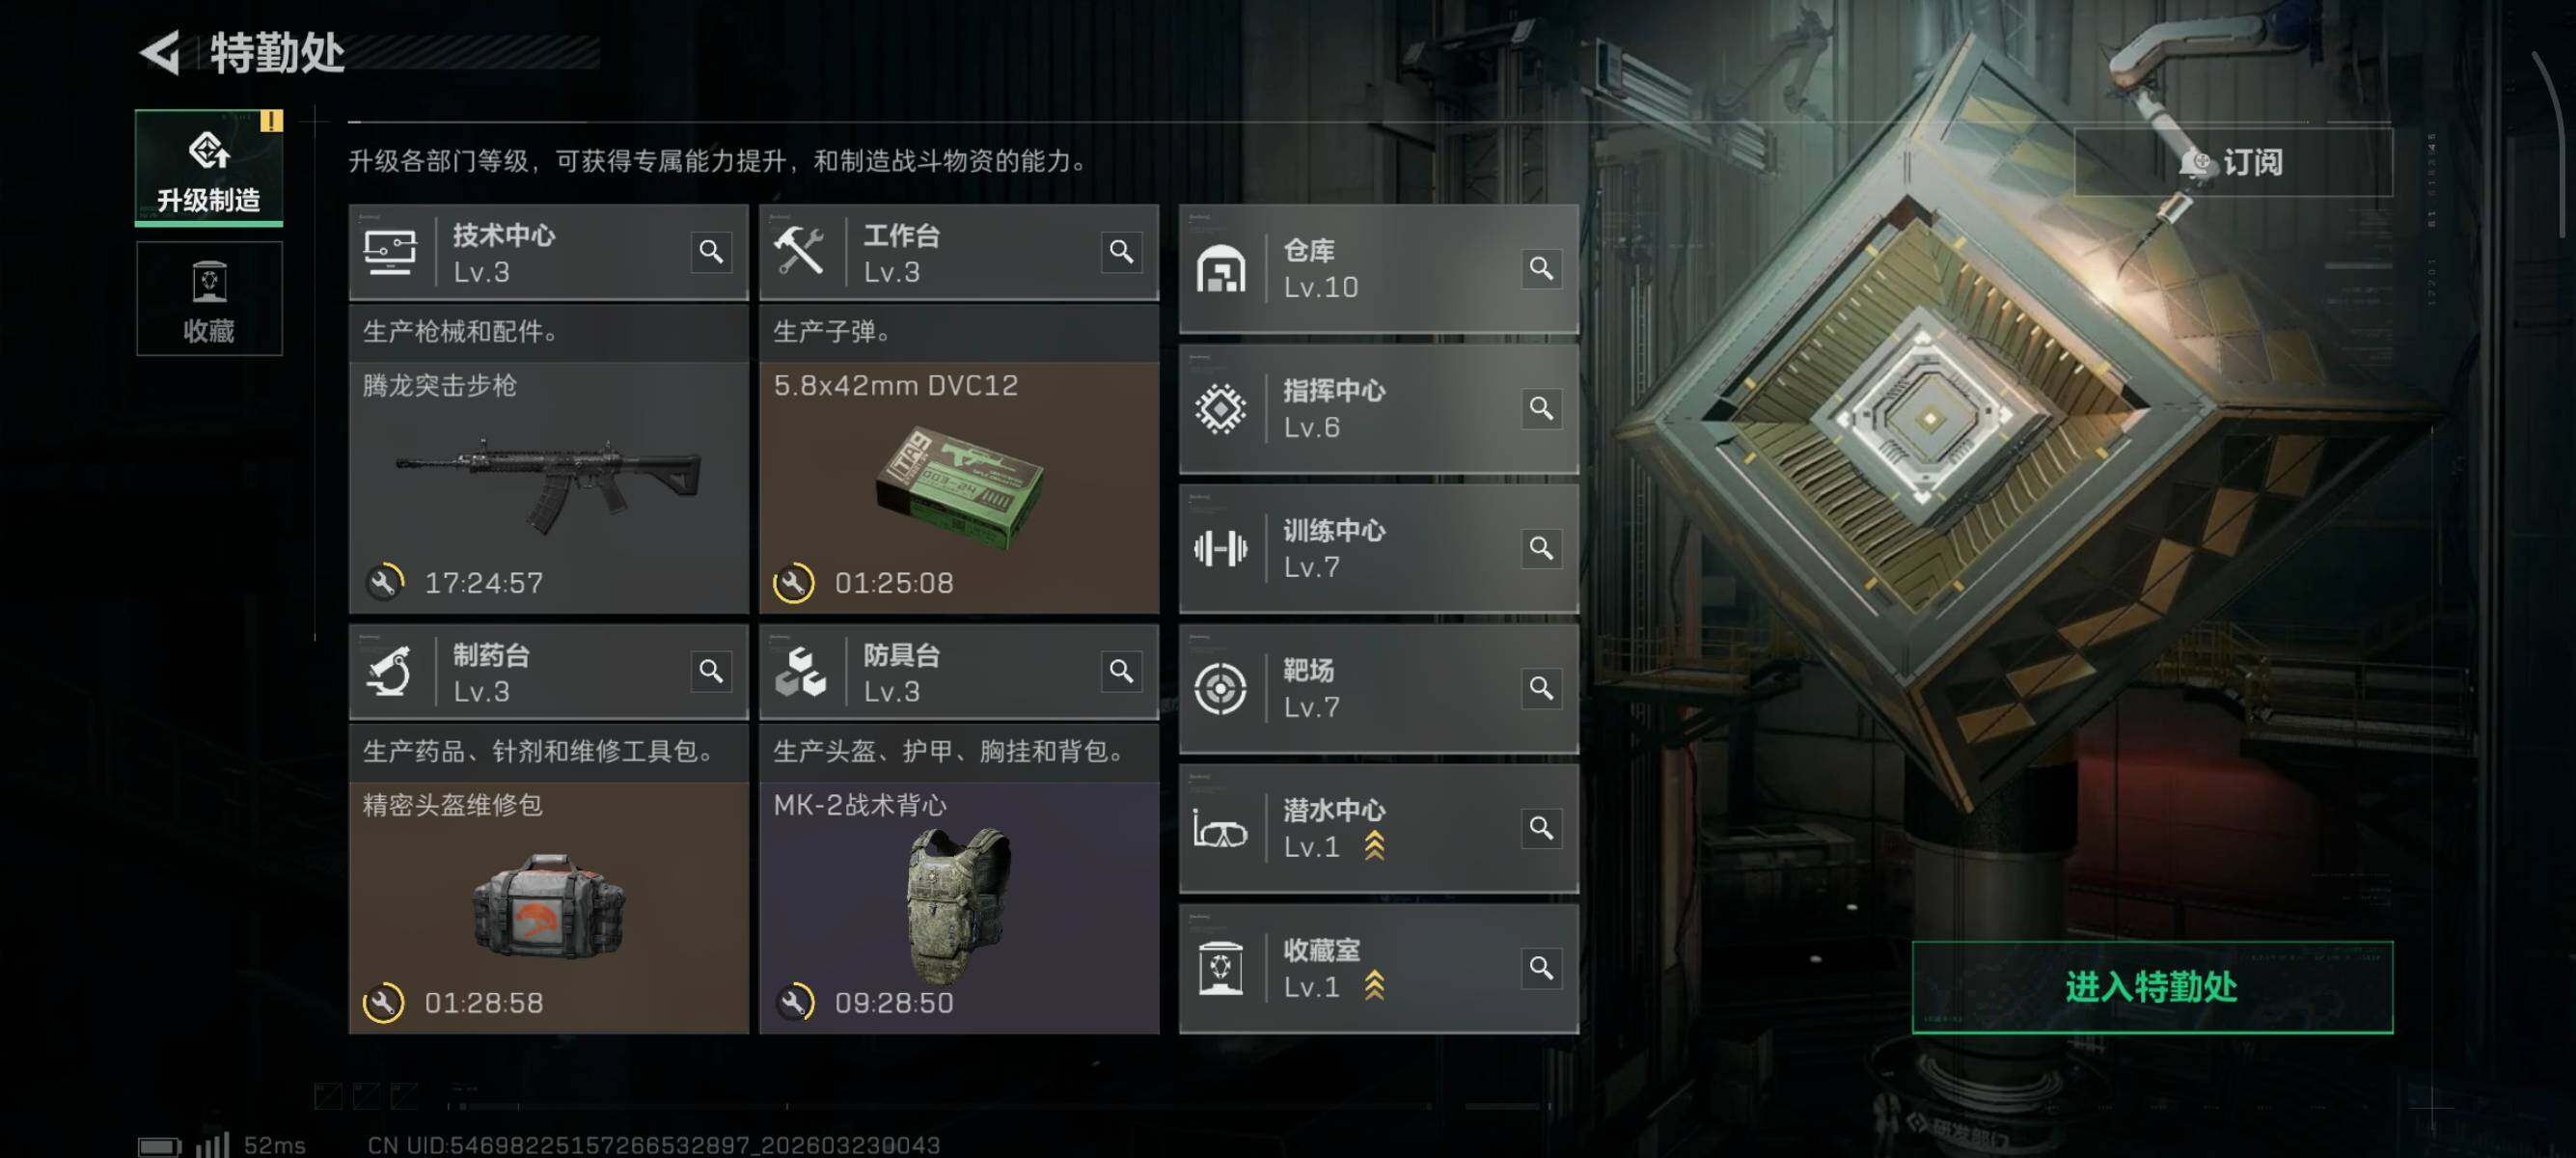Image resolution: width=2576 pixels, height=1158 pixels.
Task: Open the 5.8x42mm DVC12 ammo card
Action: [x=959, y=487]
